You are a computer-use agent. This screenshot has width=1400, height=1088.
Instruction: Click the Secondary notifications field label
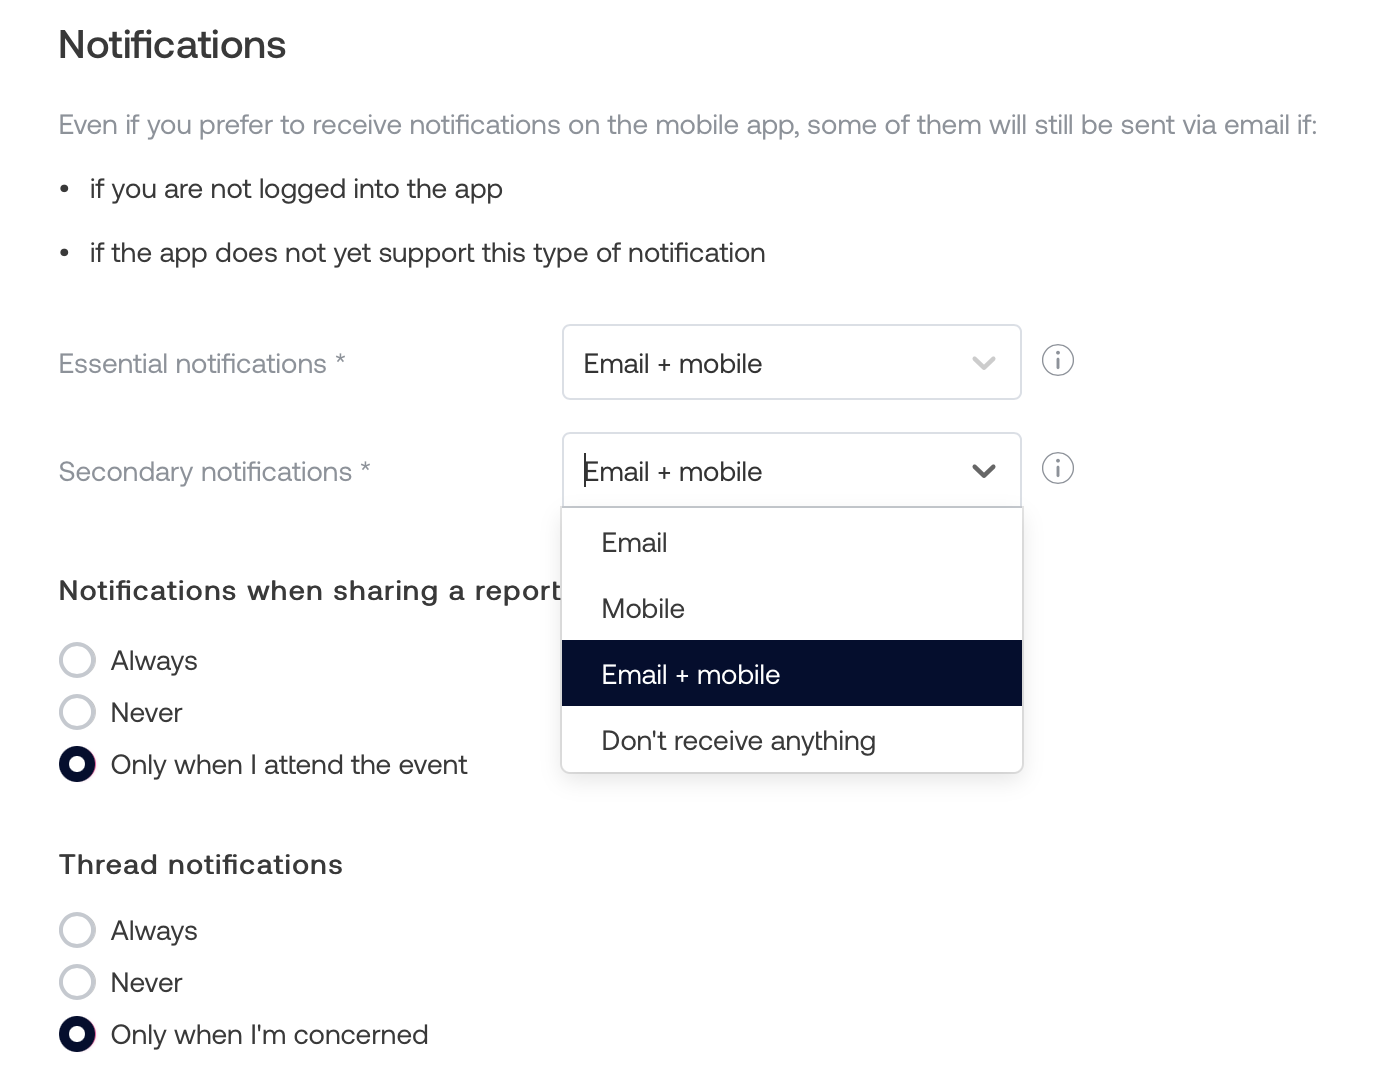[205, 472]
